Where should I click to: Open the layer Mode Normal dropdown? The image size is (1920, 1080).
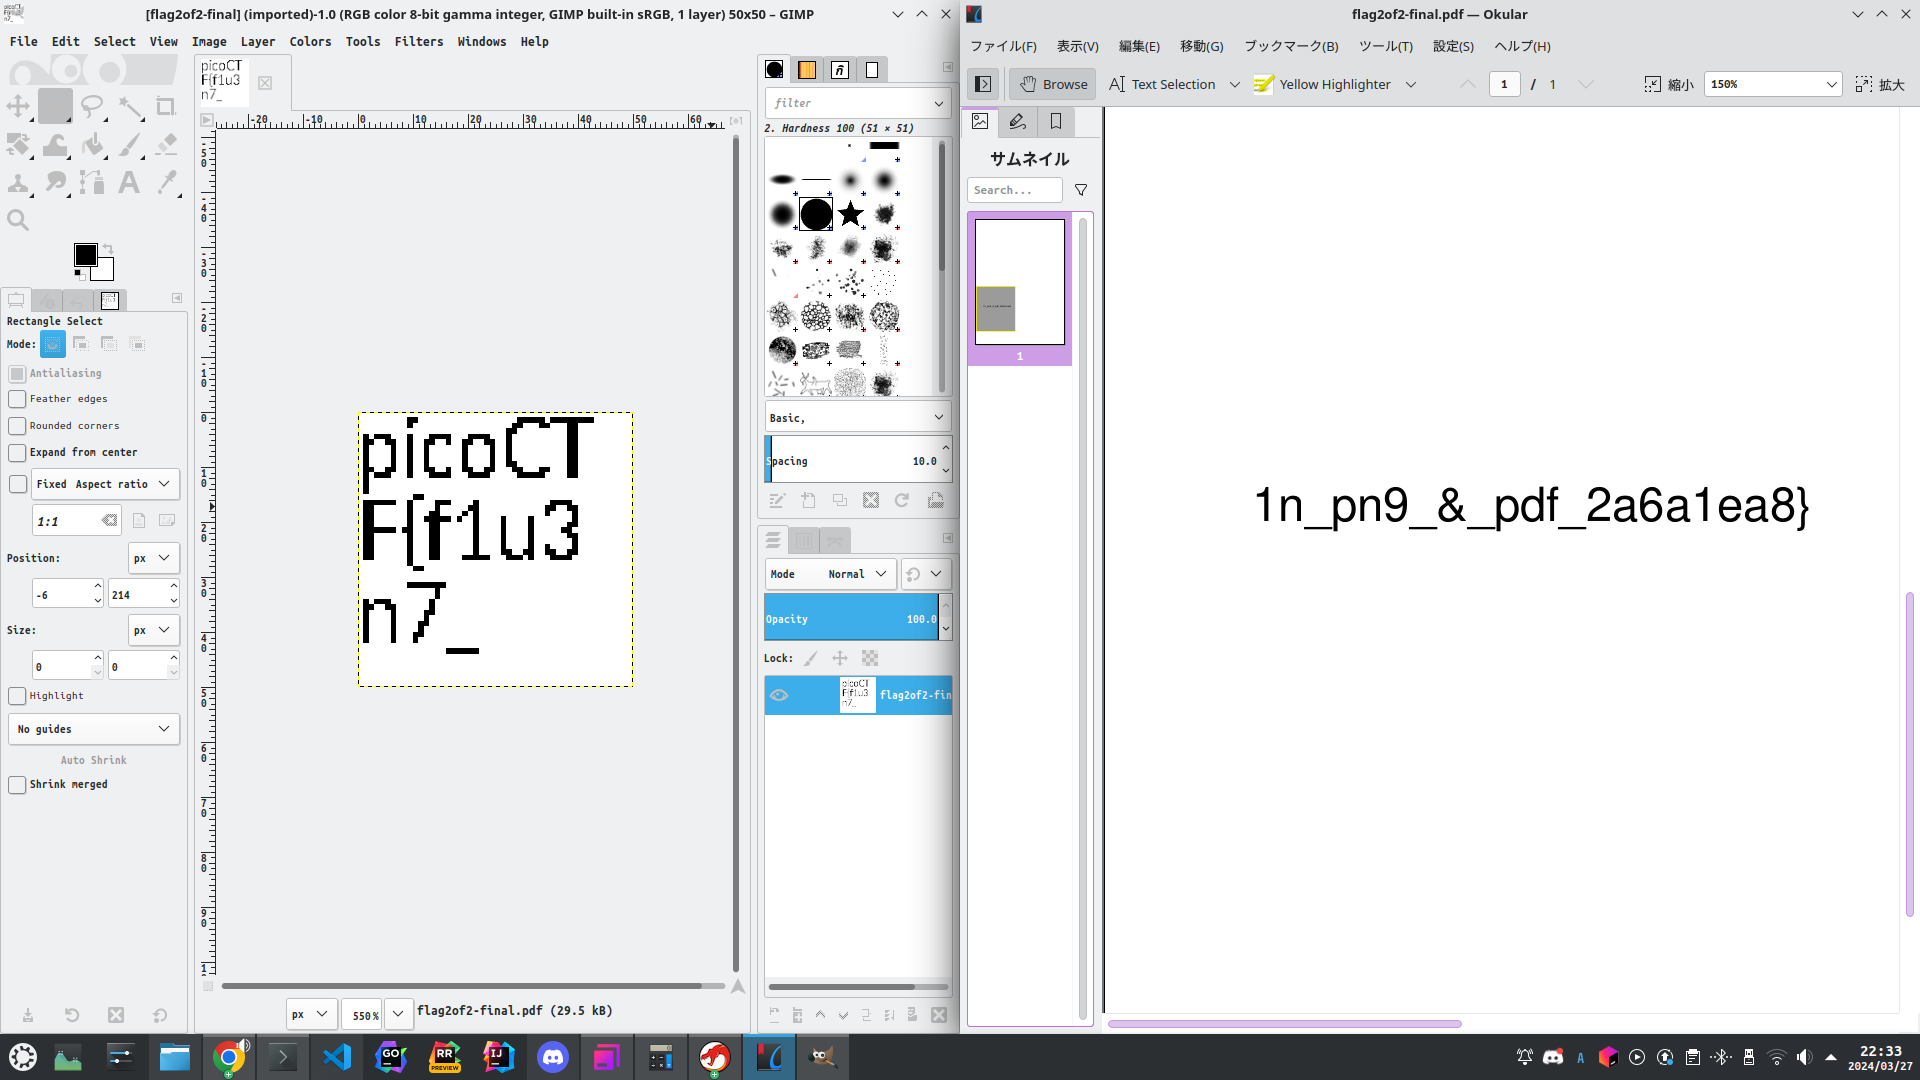point(830,574)
